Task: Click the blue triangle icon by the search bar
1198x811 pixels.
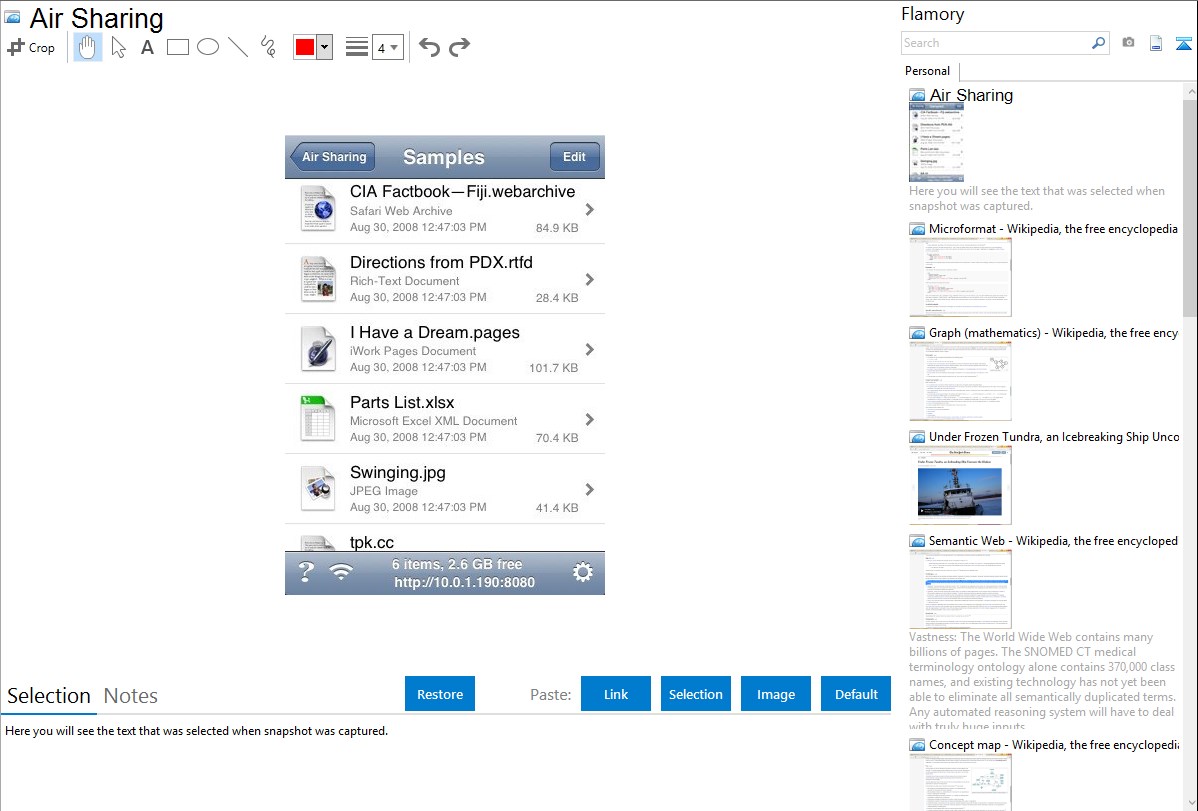Action: [x=1183, y=43]
